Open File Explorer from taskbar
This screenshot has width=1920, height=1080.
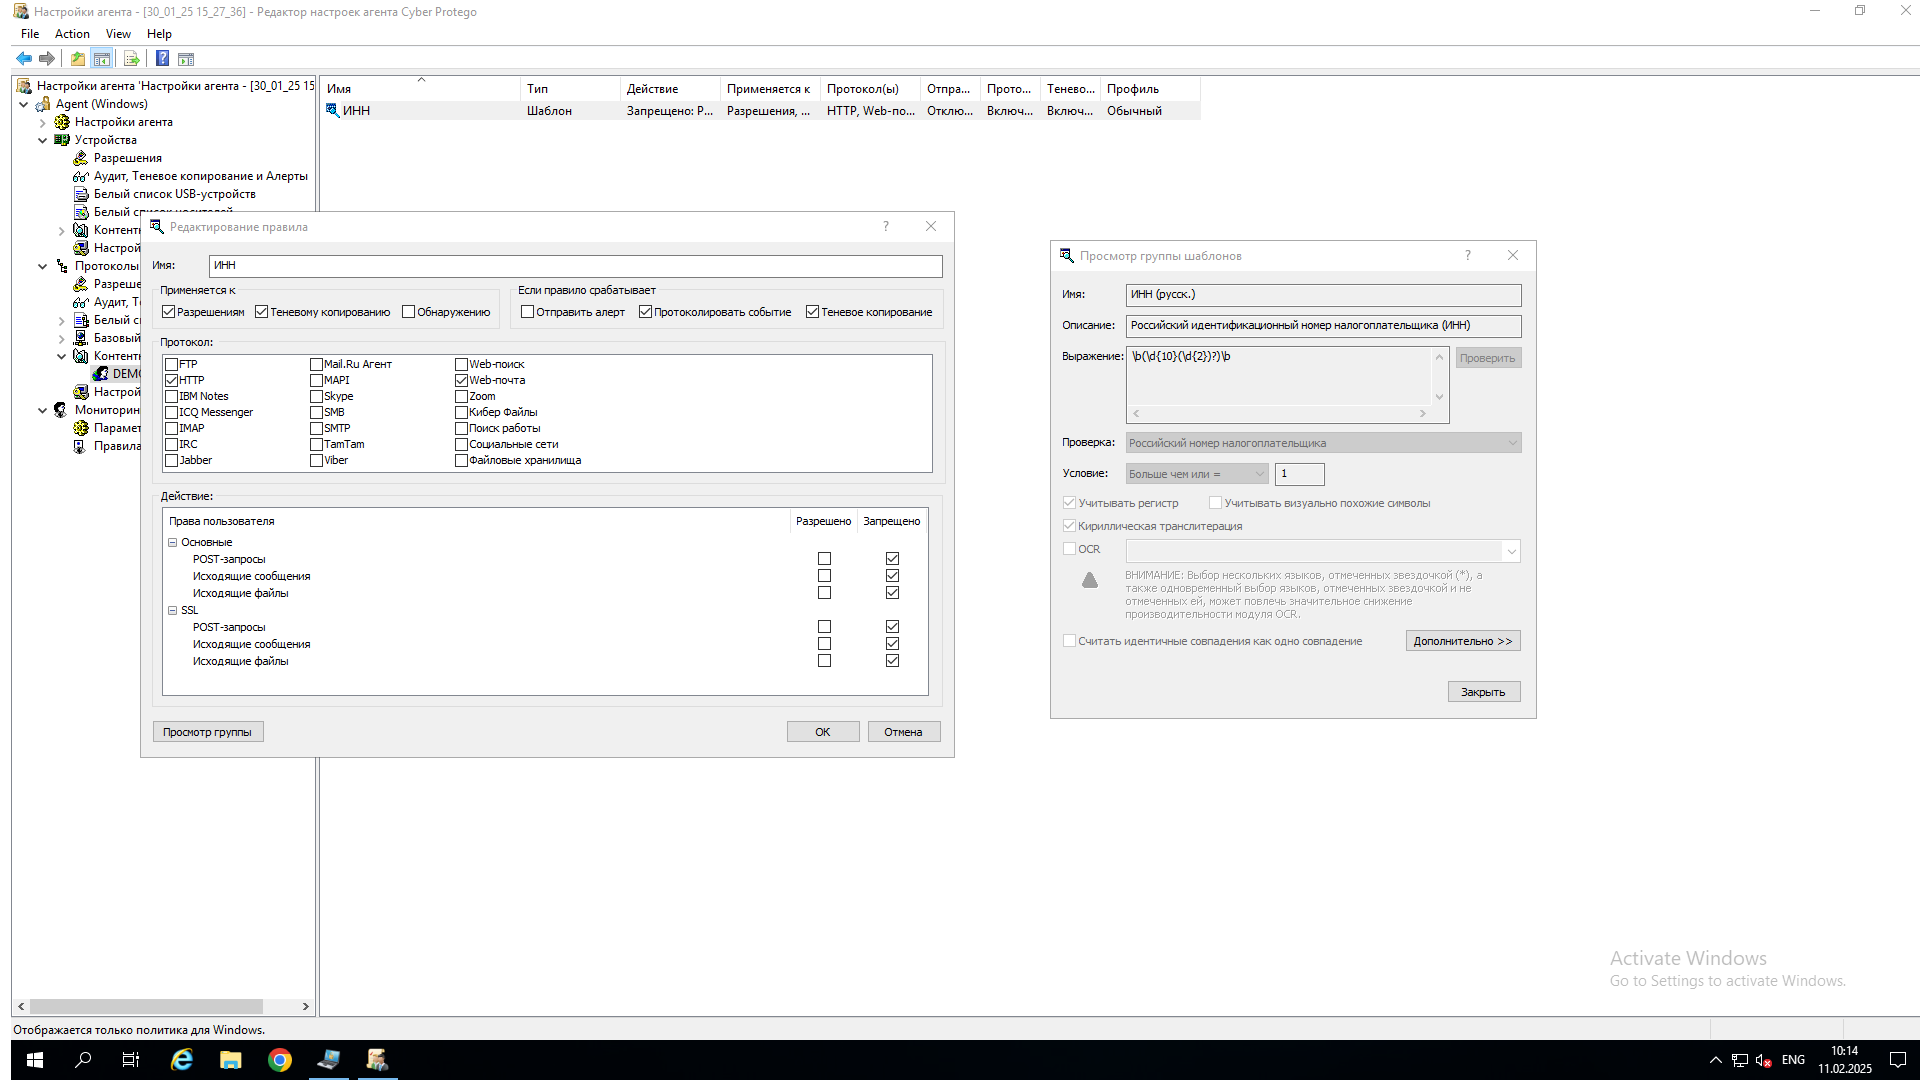[x=230, y=1060]
